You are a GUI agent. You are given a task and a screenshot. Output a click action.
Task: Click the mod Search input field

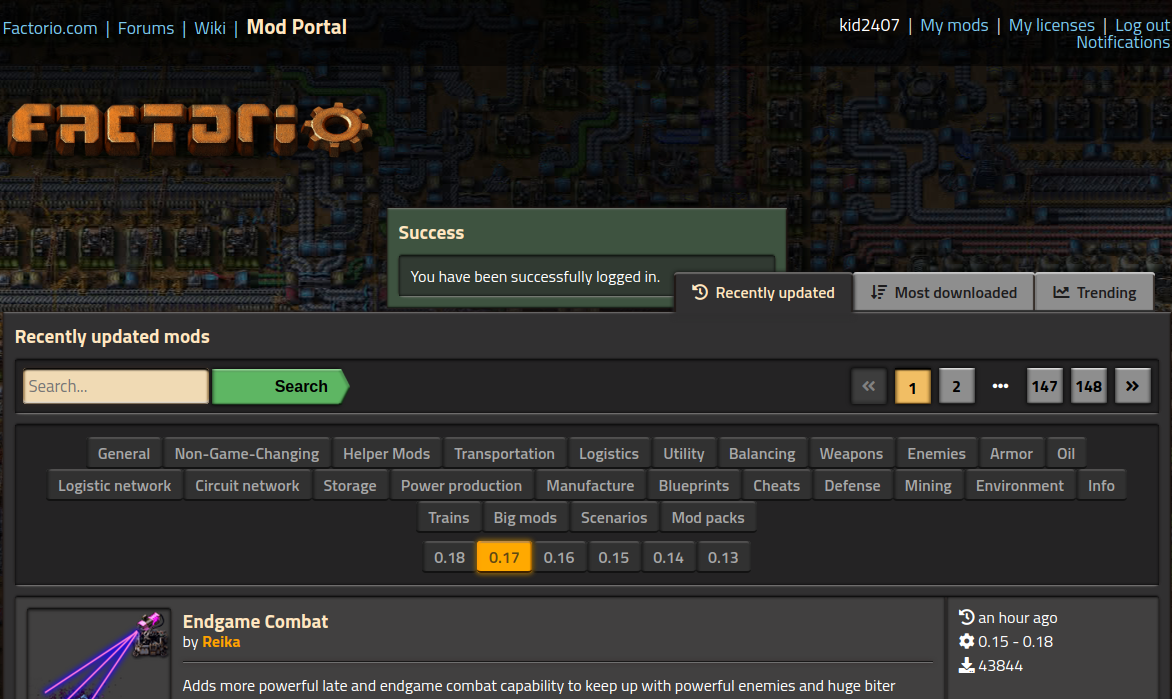116,387
